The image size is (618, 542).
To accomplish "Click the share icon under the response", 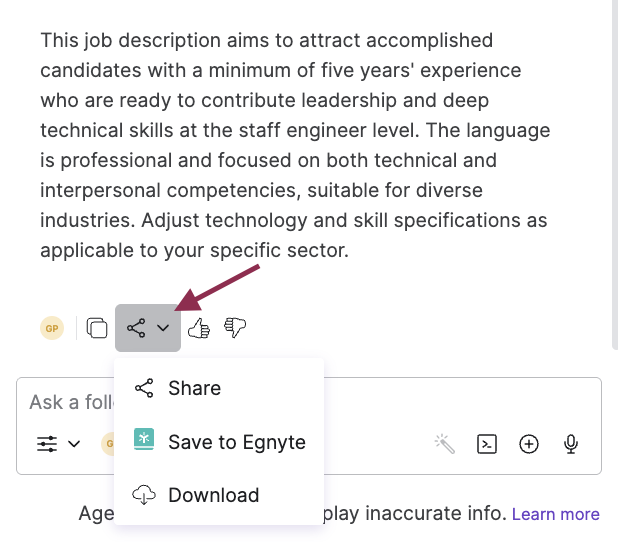I will click(x=136, y=328).
